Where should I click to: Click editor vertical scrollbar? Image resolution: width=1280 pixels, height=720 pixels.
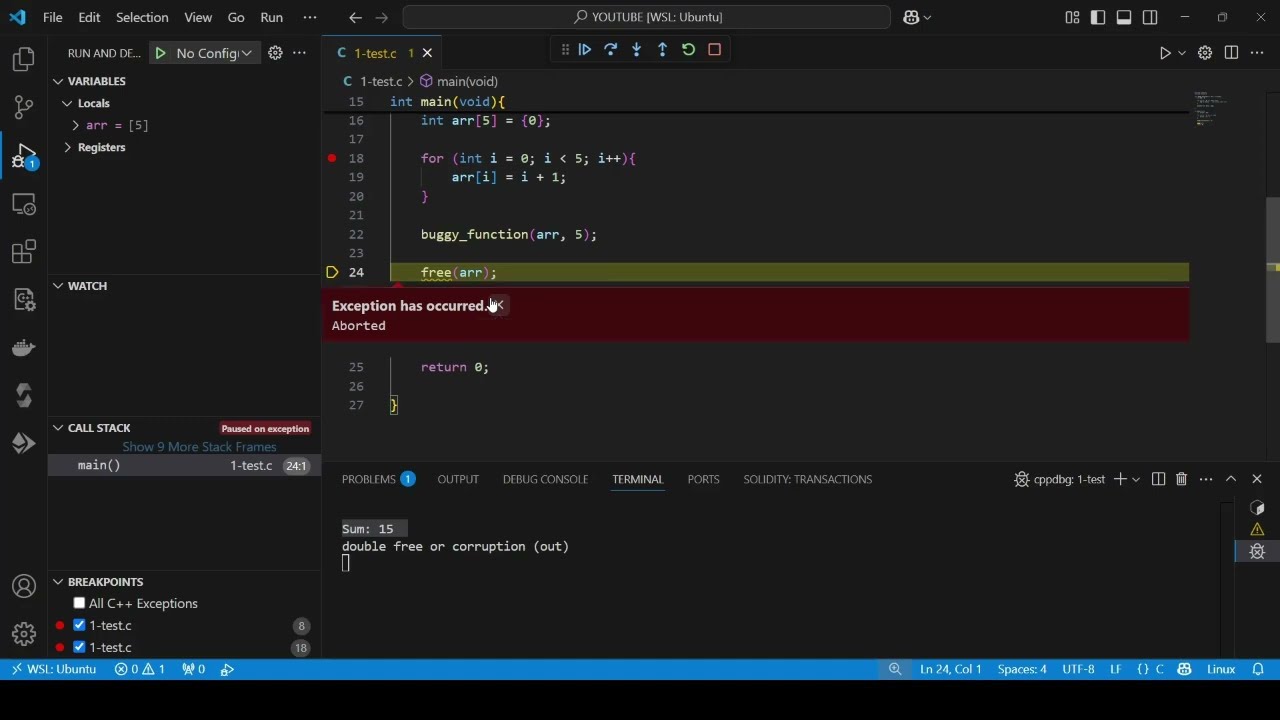[1272, 270]
